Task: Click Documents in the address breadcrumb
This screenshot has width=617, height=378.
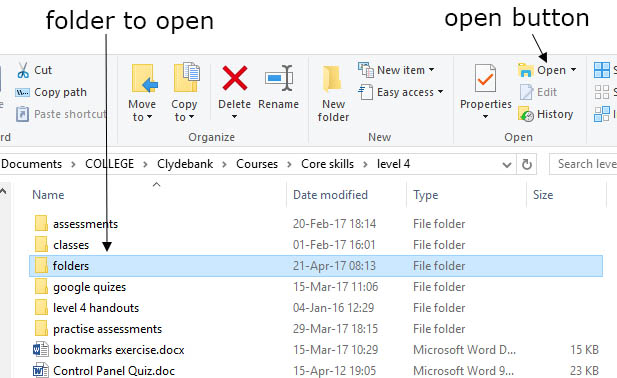Action: tap(31, 164)
